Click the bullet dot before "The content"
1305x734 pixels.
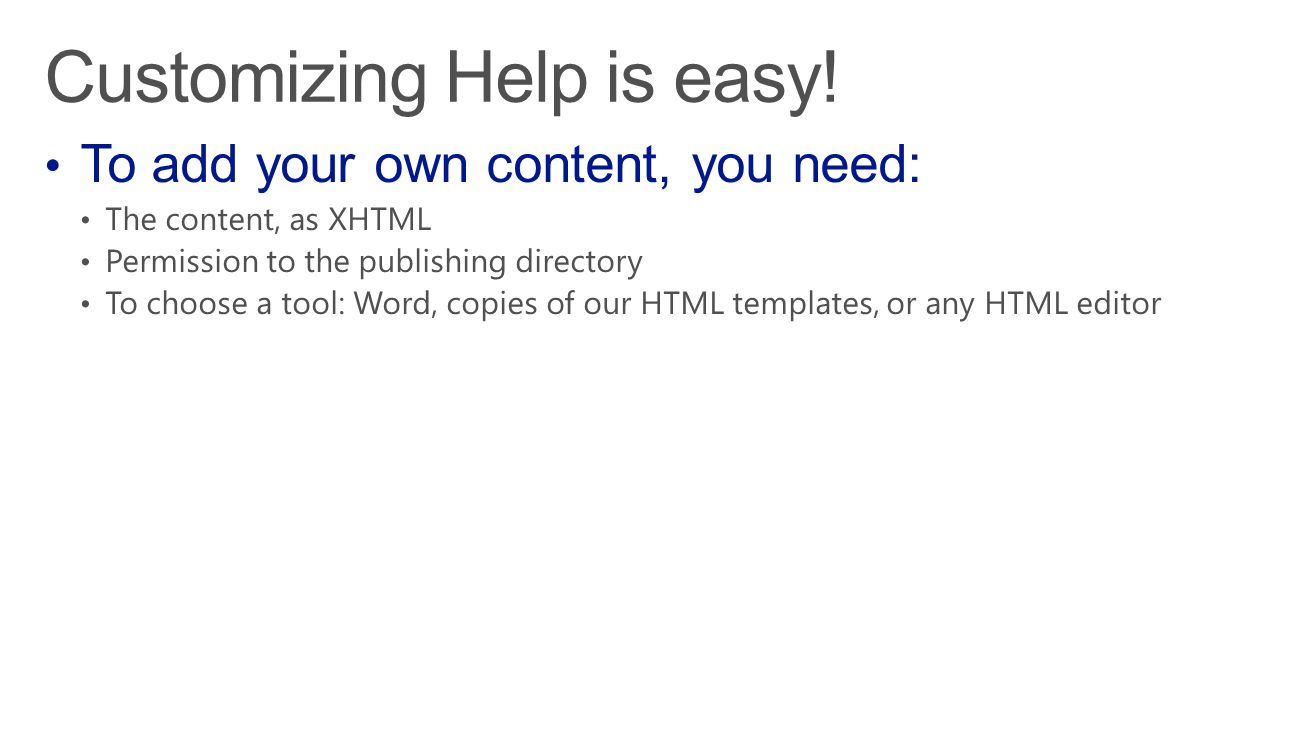coord(86,220)
